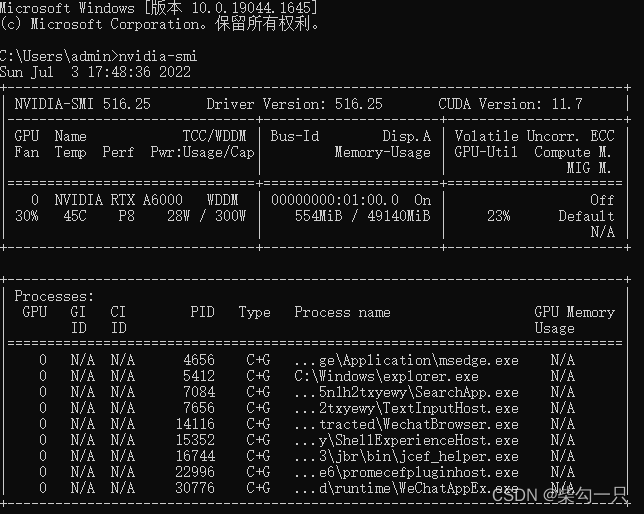This screenshot has height=514, width=644.
Task: Click the Type column header
Action: click(255, 312)
